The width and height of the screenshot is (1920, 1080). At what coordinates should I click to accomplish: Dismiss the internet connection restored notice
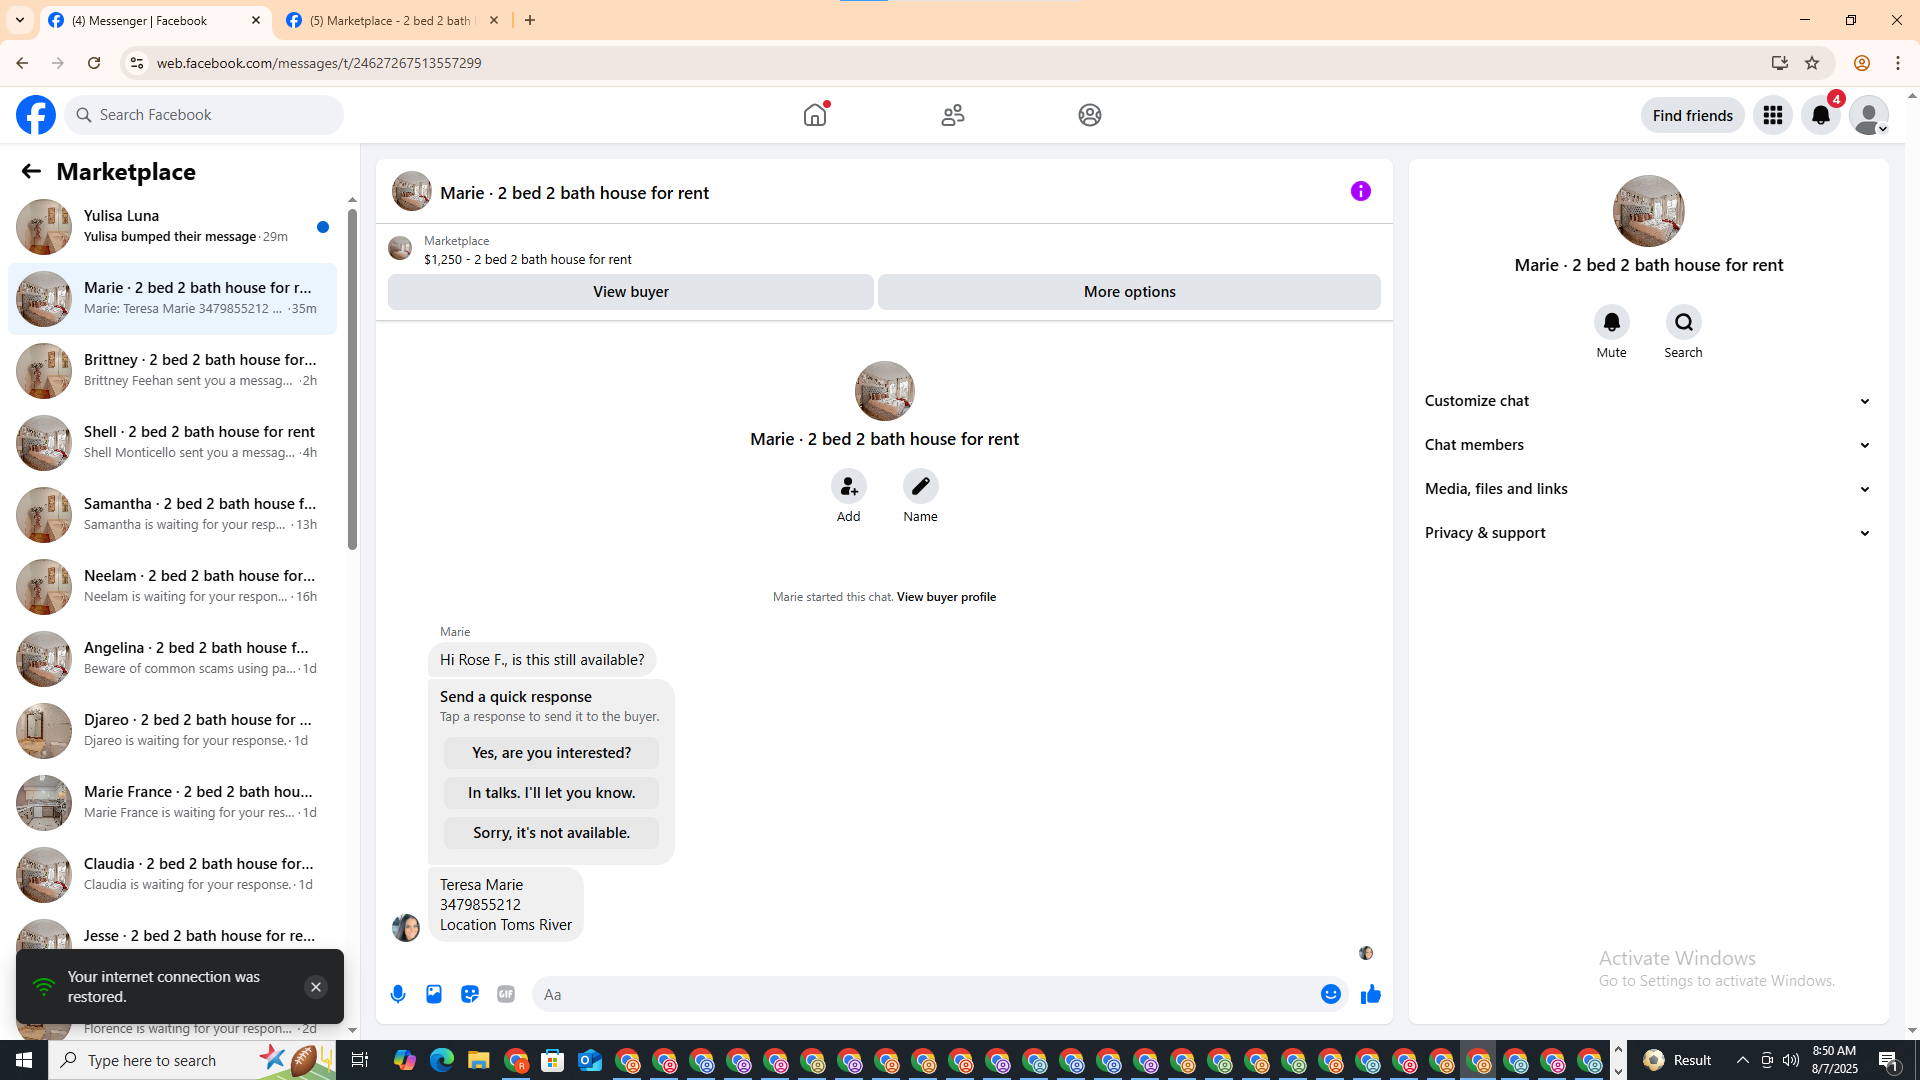click(316, 987)
